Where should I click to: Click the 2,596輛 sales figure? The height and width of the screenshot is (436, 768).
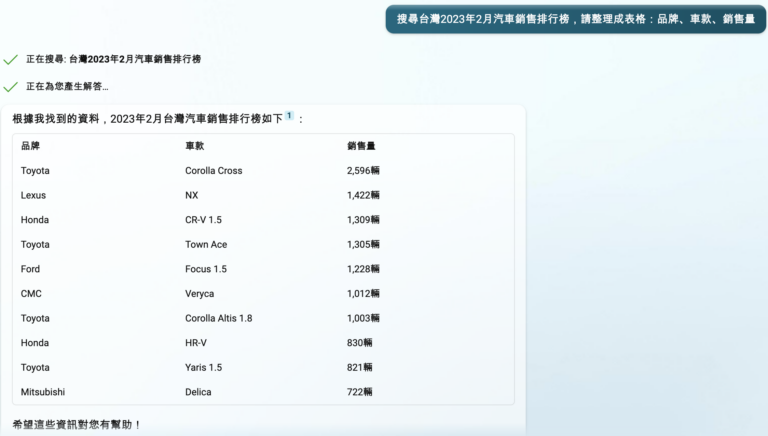pos(363,171)
